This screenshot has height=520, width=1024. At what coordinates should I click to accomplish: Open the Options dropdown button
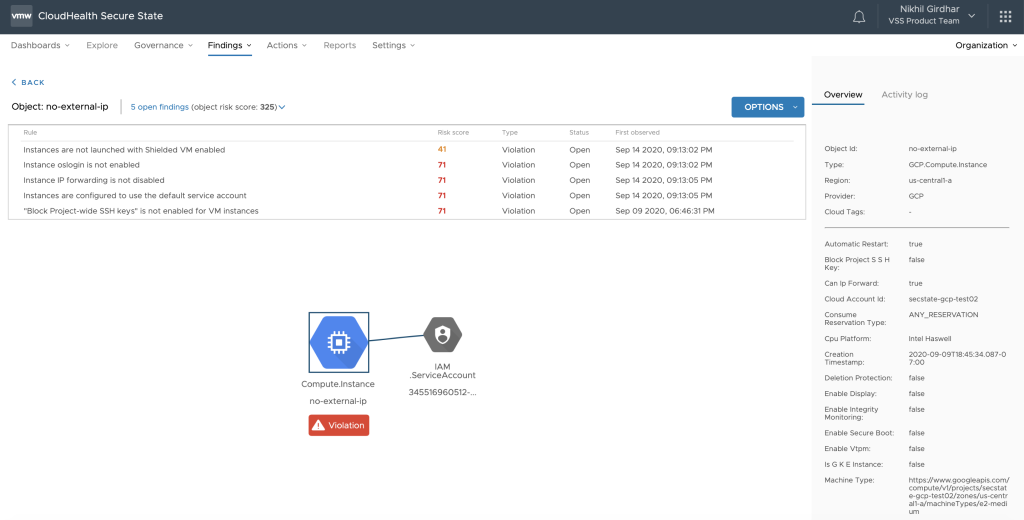click(x=767, y=107)
